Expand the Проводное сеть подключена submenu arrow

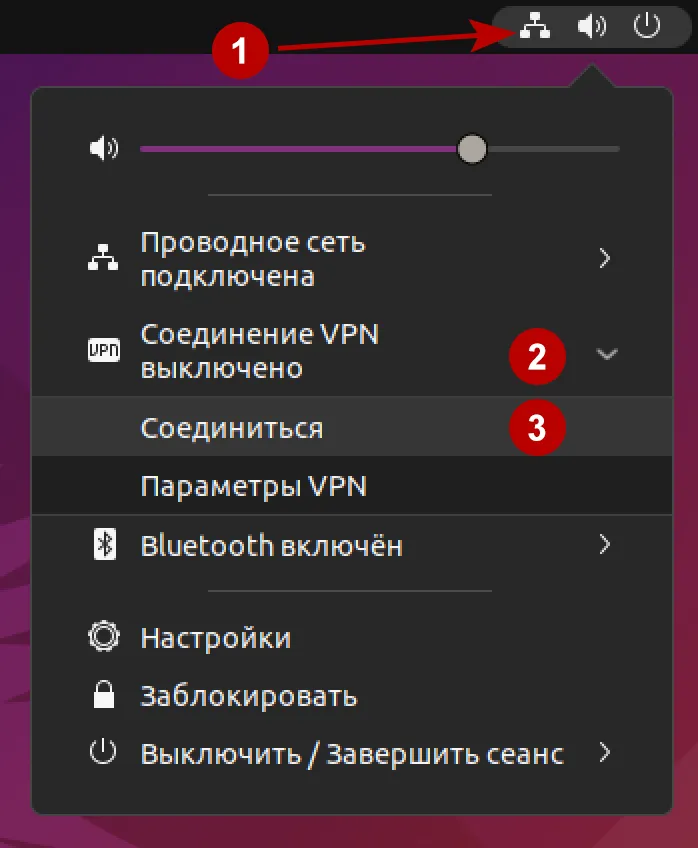(x=606, y=258)
